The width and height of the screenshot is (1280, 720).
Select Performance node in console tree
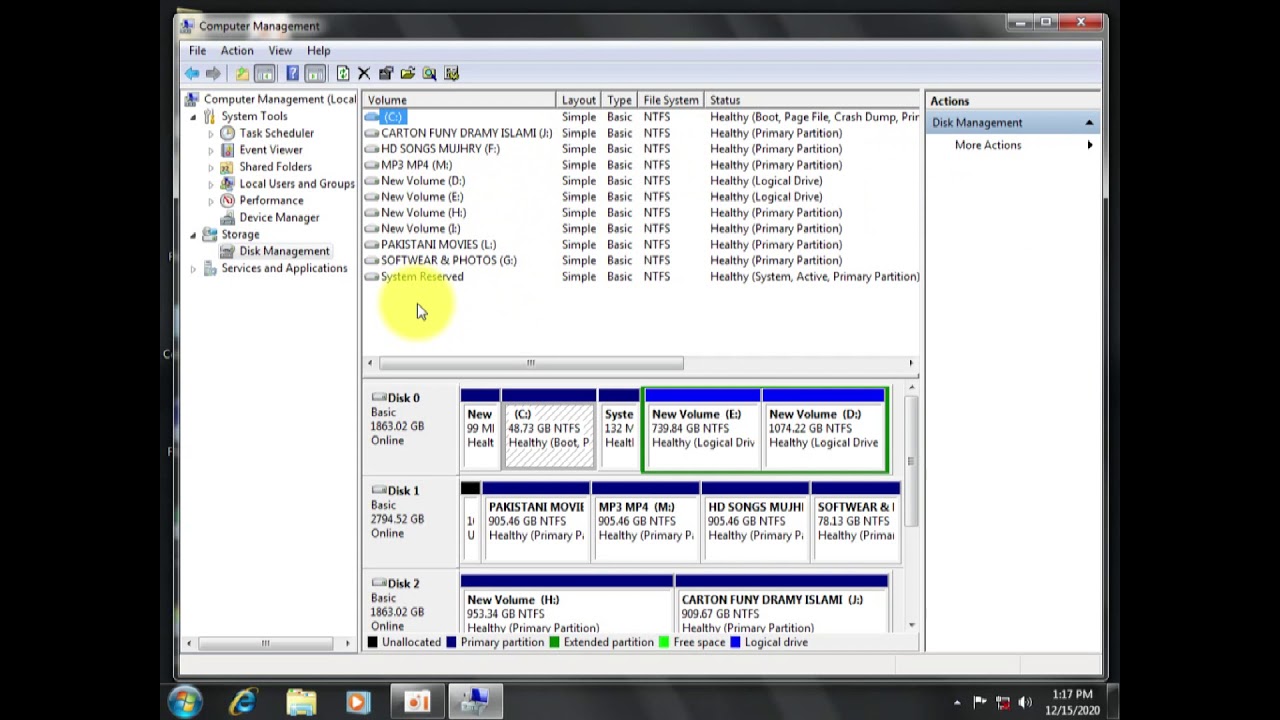click(x=271, y=200)
